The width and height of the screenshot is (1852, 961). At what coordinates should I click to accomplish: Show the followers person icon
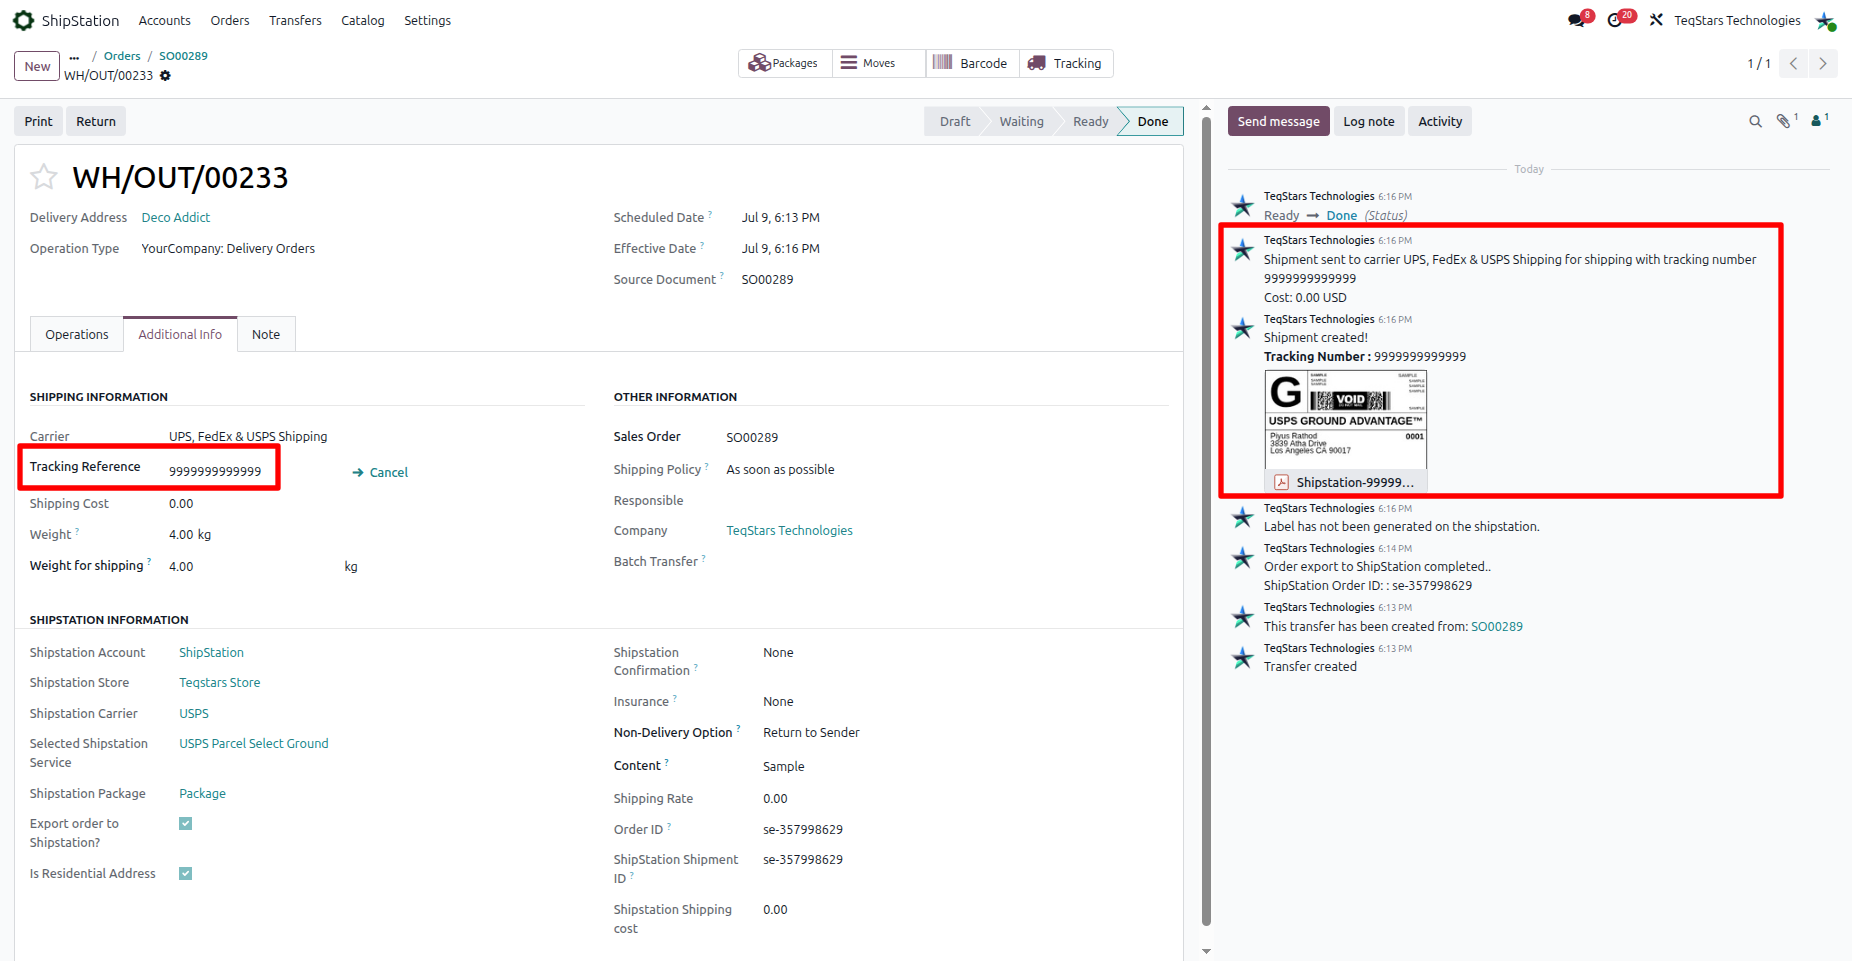[x=1818, y=121]
